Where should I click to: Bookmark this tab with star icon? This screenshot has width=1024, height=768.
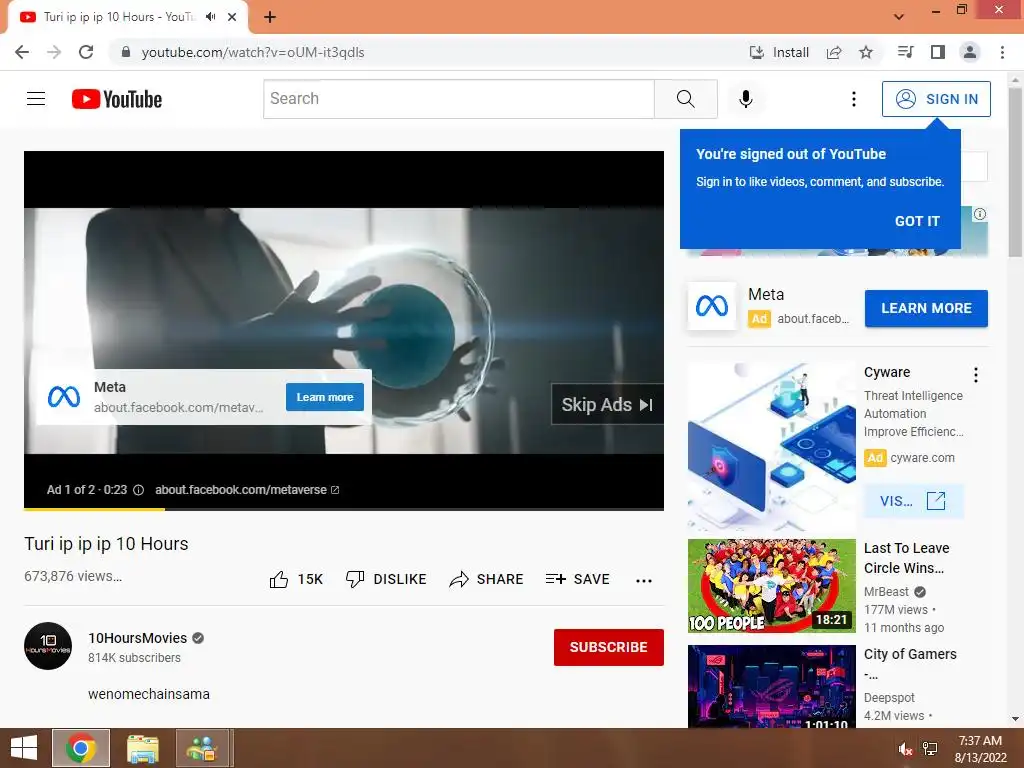coord(866,52)
